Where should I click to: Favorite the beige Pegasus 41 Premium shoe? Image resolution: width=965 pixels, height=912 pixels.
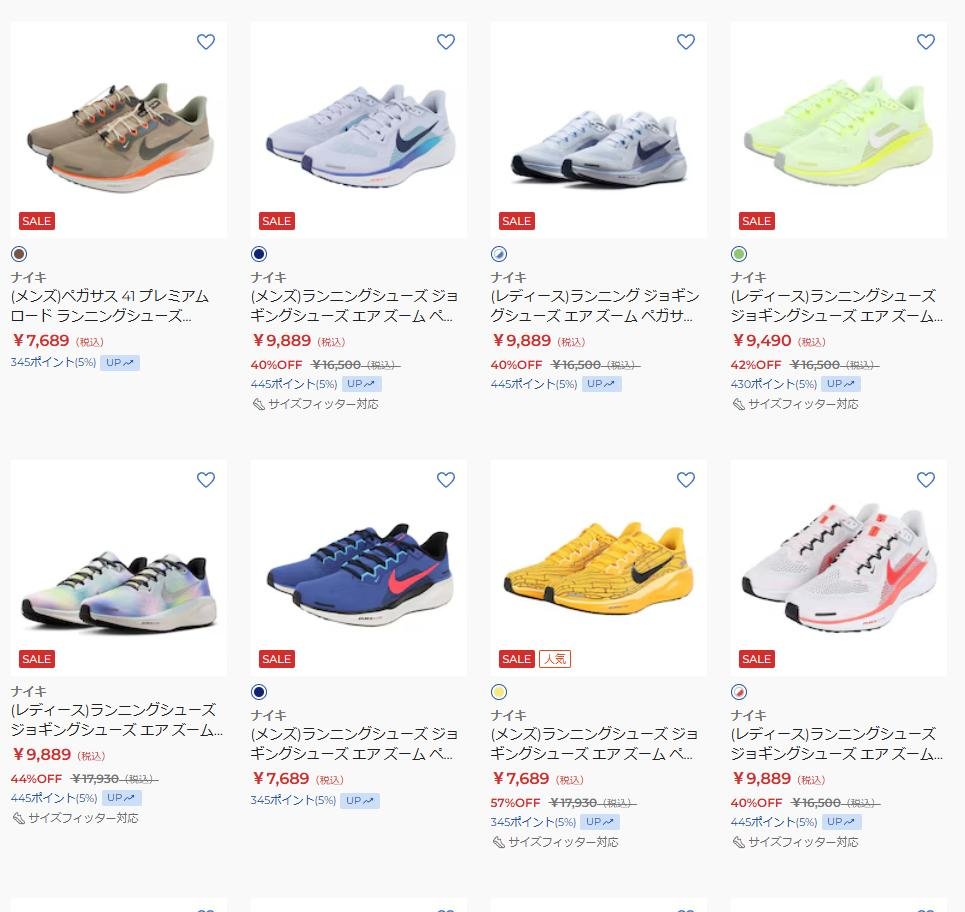point(206,42)
